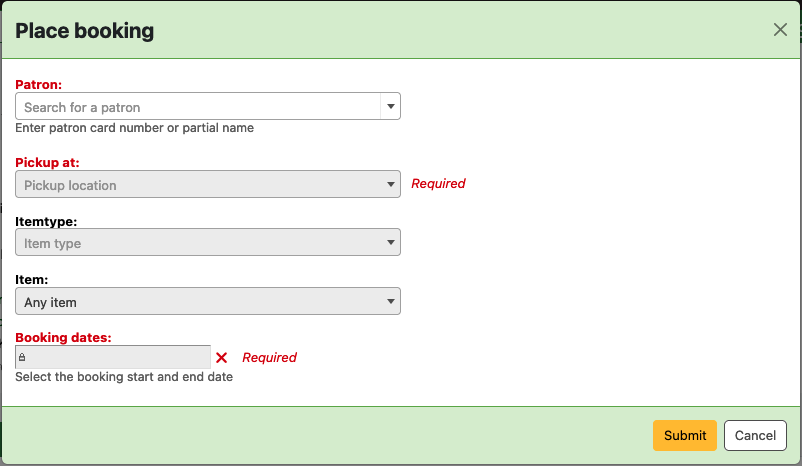Click the Booking dates label
This screenshot has height=466, width=802.
pos(63,338)
